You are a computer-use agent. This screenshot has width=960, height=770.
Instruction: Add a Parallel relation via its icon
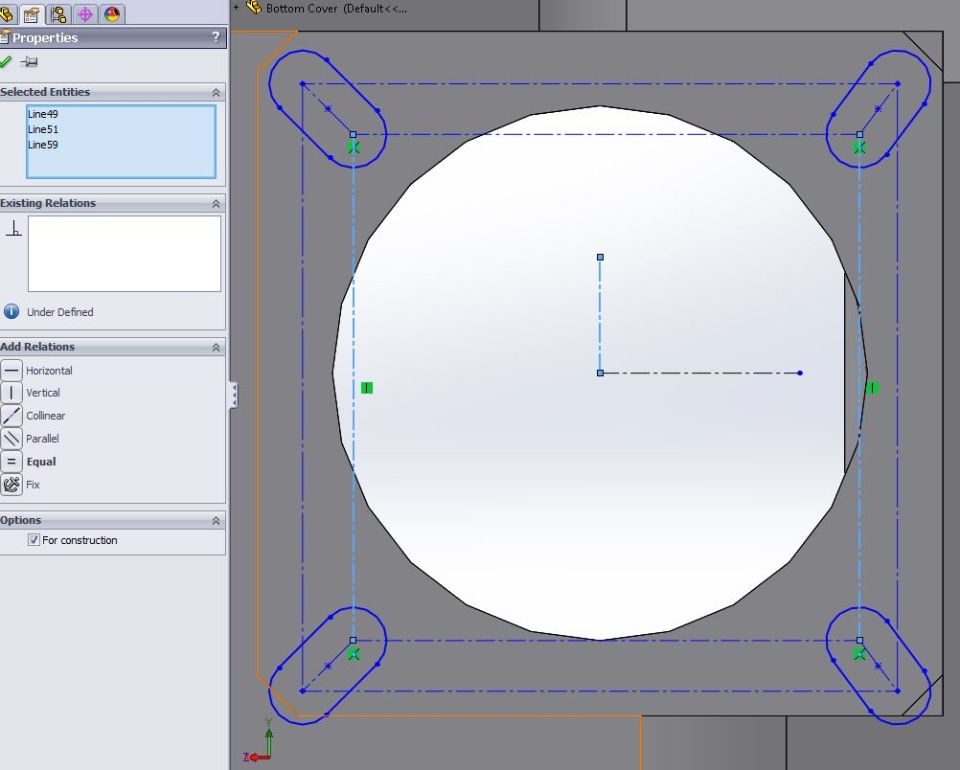[11, 438]
